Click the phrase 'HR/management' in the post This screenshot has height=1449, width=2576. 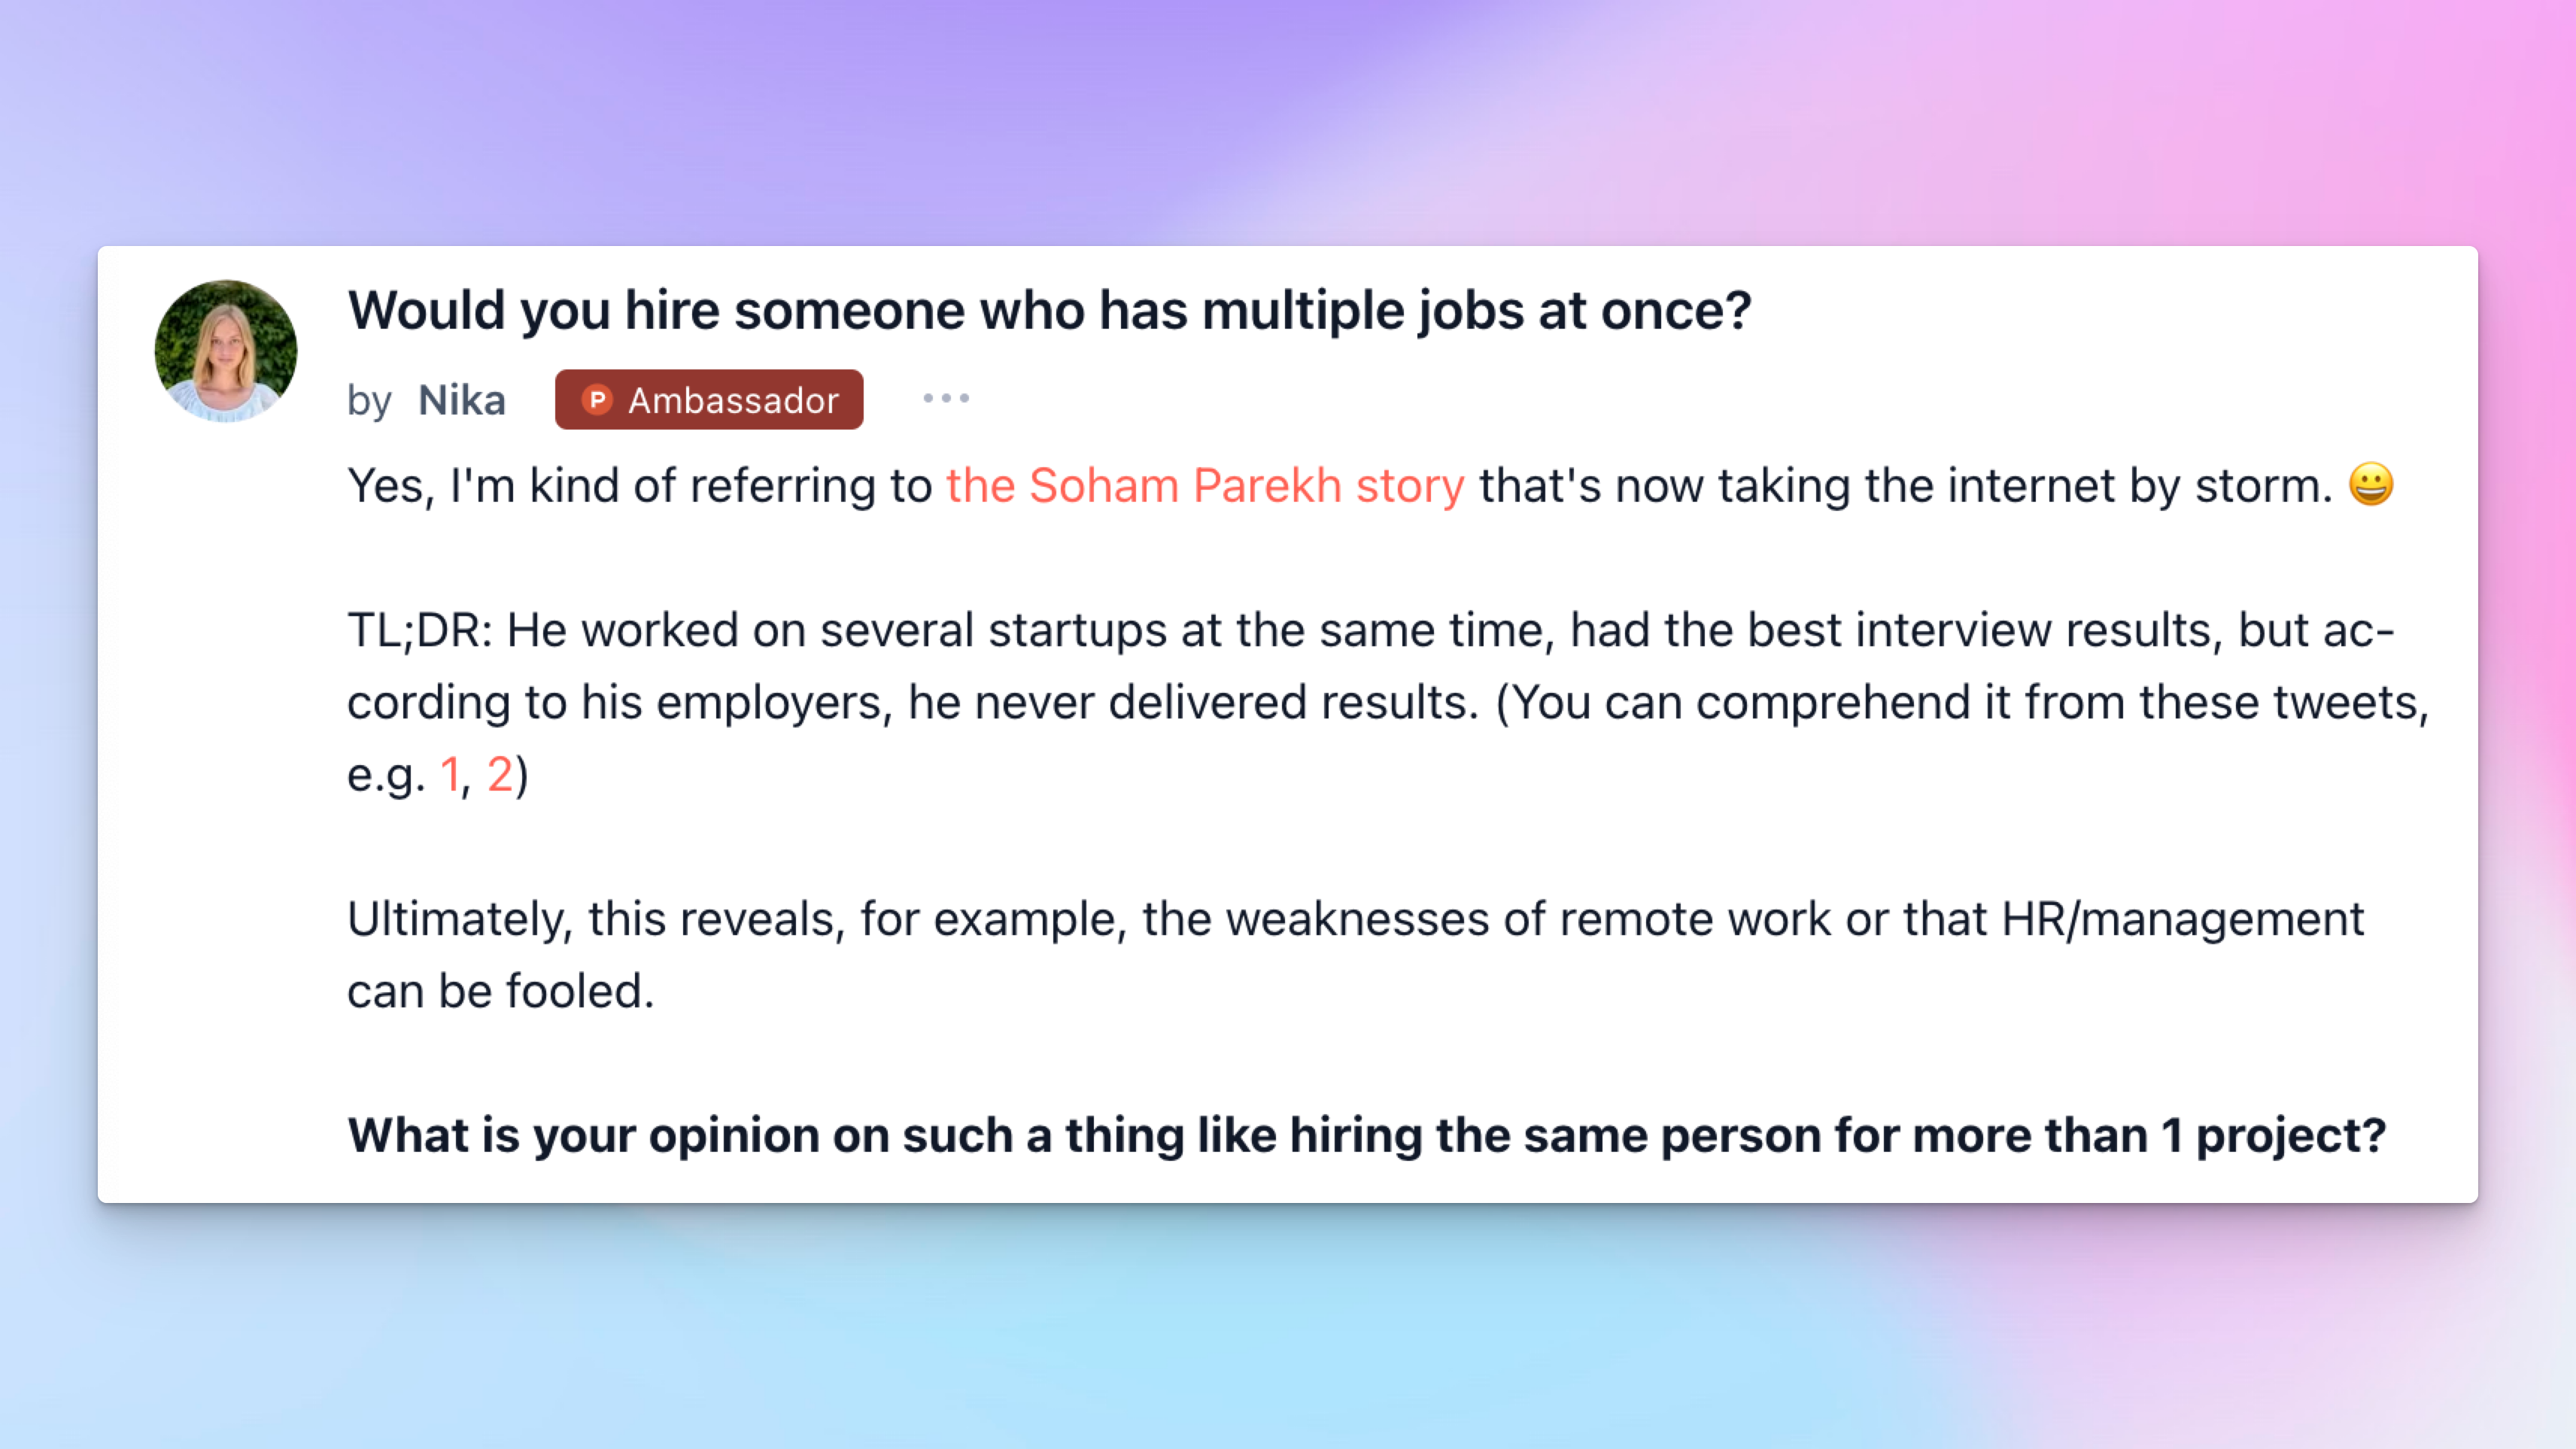[x=2182, y=919]
